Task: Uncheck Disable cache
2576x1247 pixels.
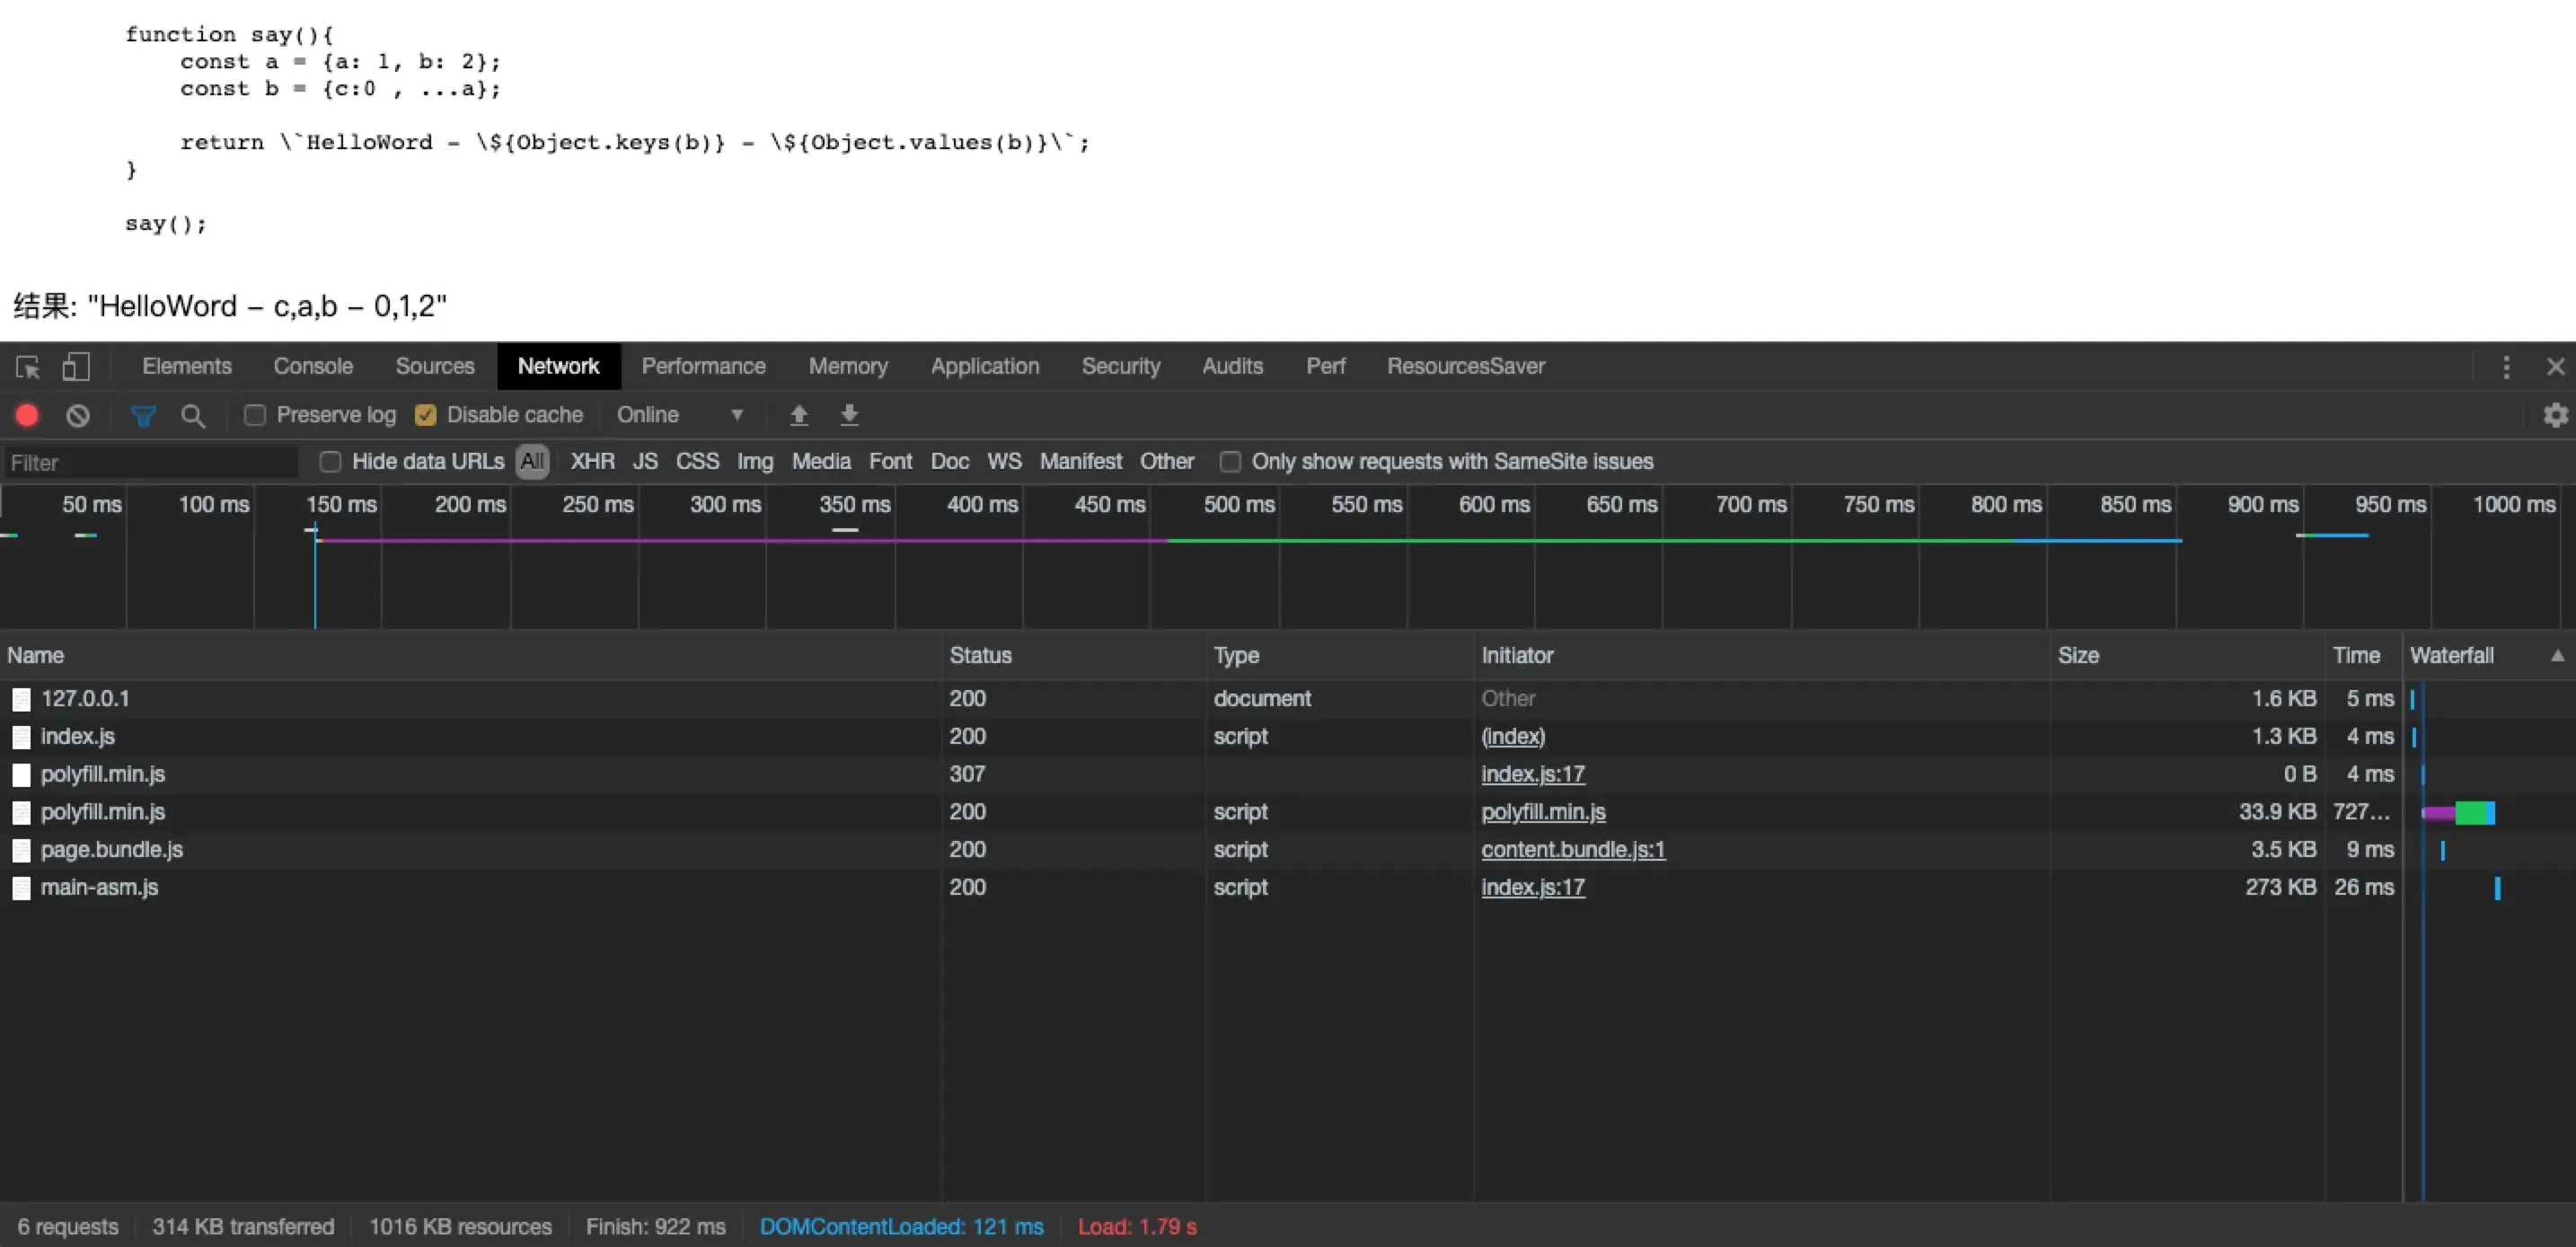Action: (x=426, y=415)
